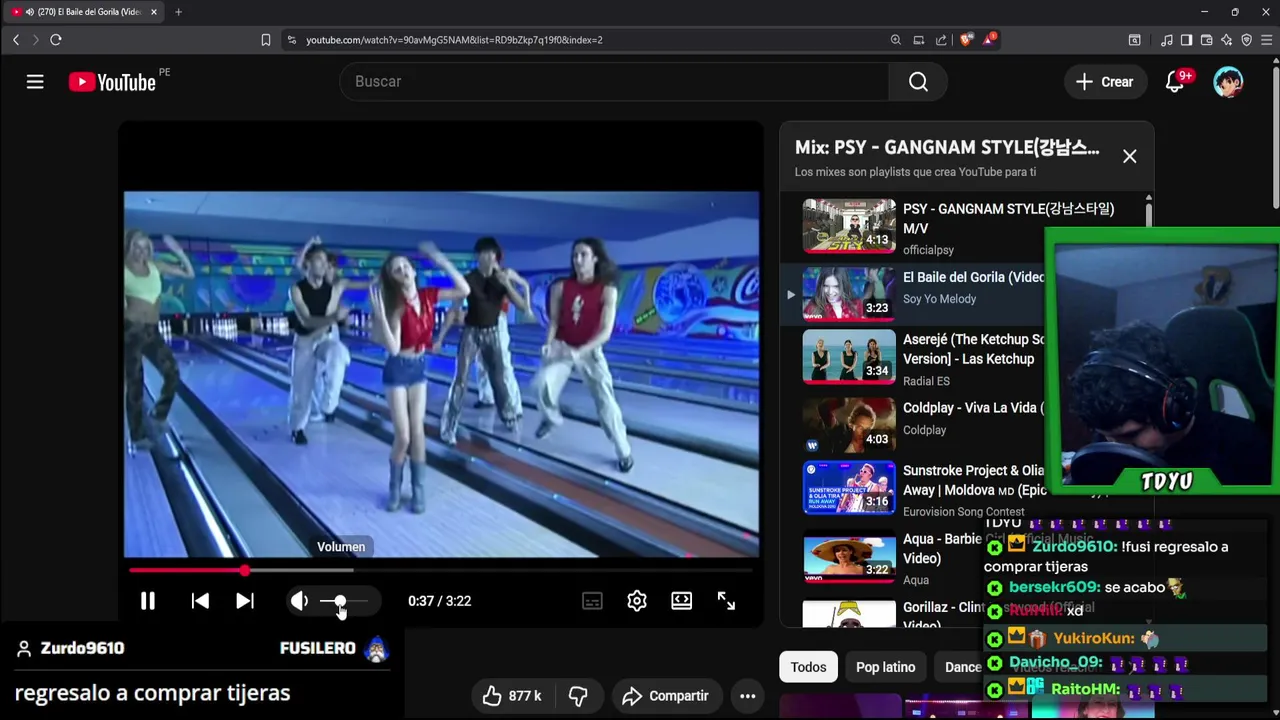The height and width of the screenshot is (720, 1280).
Task: Focus the Buscar search field
Action: [614, 82]
